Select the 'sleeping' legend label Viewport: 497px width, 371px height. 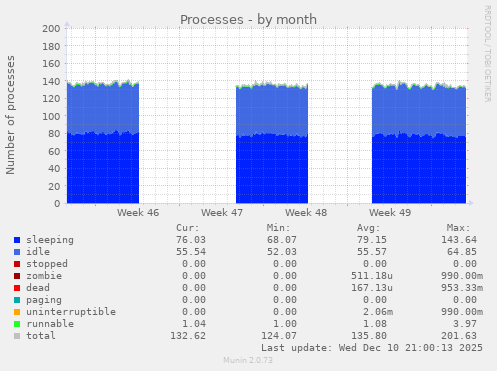pyautogui.click(x=50, y=240)
